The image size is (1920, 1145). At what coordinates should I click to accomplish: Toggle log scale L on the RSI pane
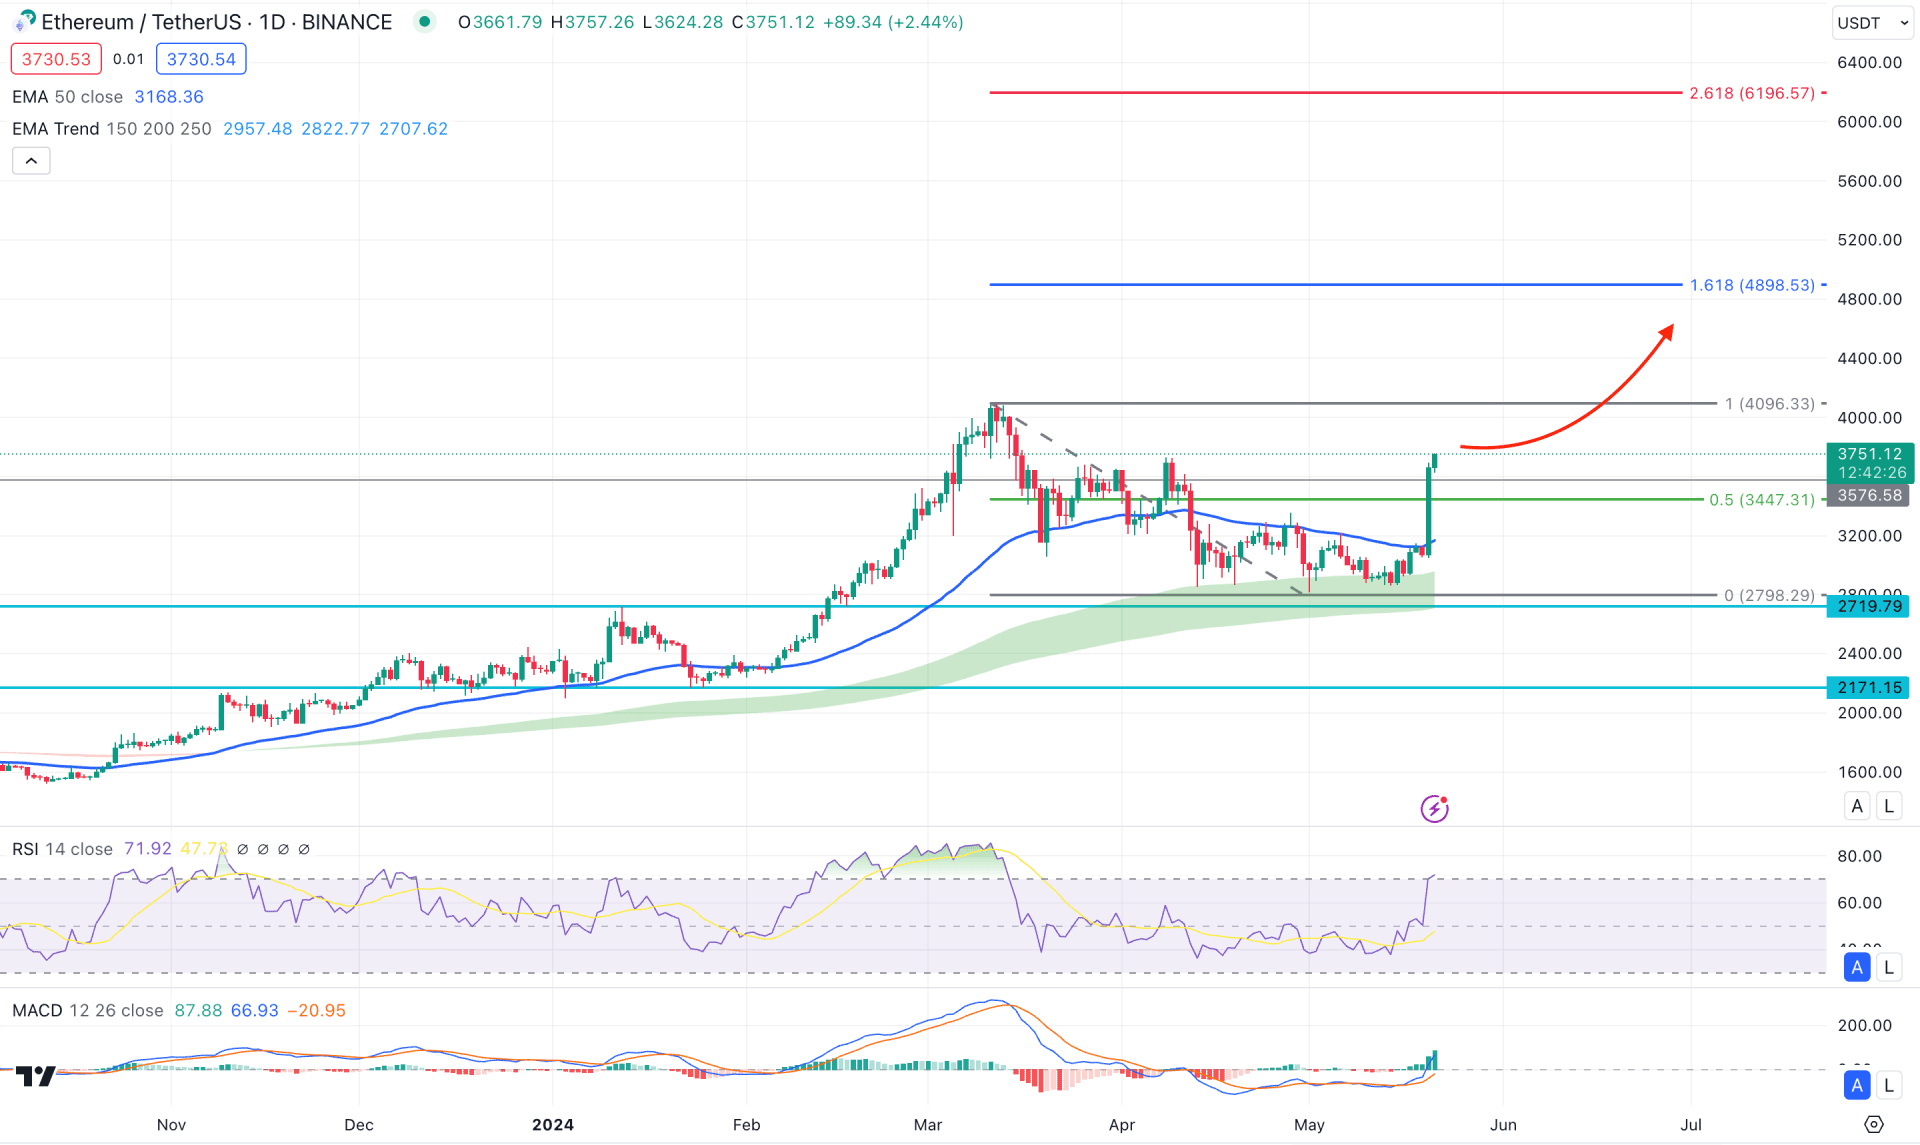point(1888,967)
